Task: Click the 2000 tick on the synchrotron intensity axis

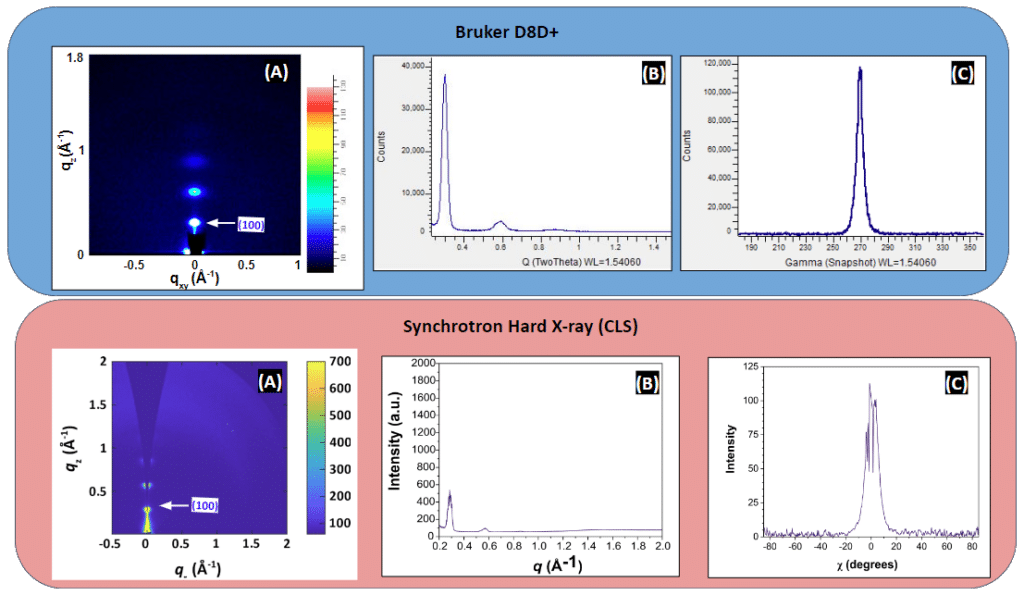Action: pos(423,363)
